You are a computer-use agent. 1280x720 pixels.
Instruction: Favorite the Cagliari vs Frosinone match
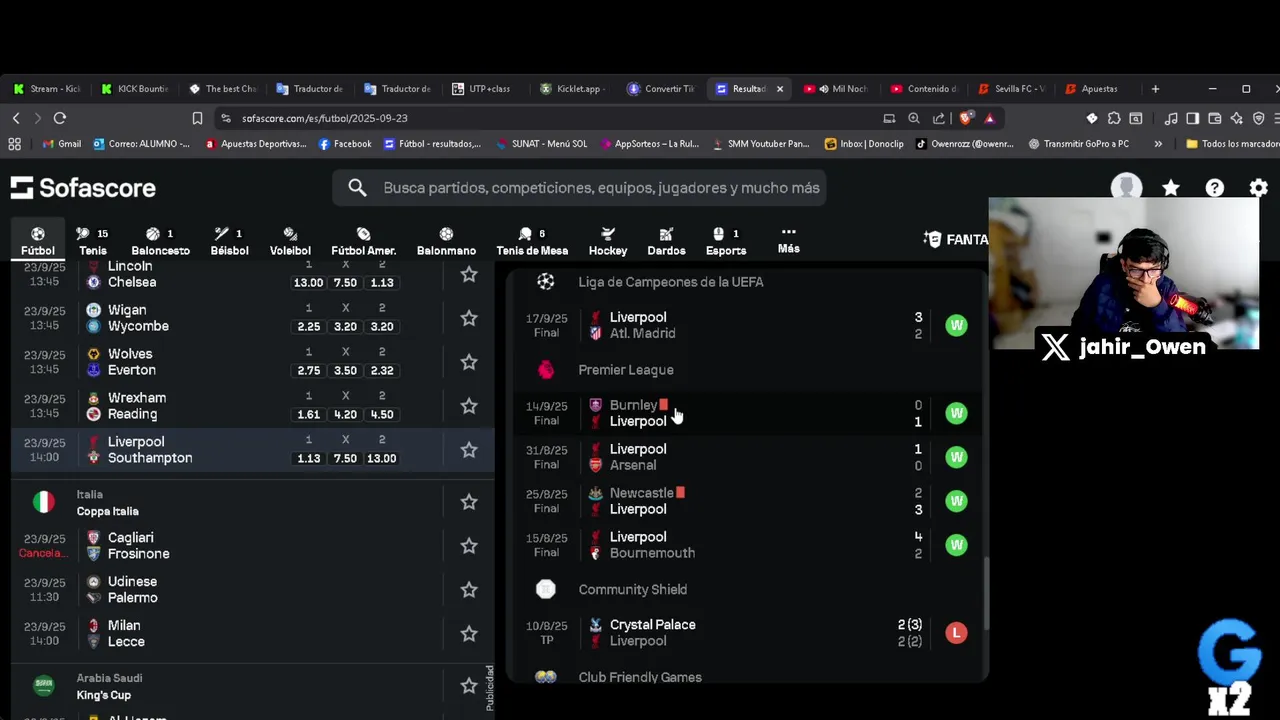pos(469,546)
